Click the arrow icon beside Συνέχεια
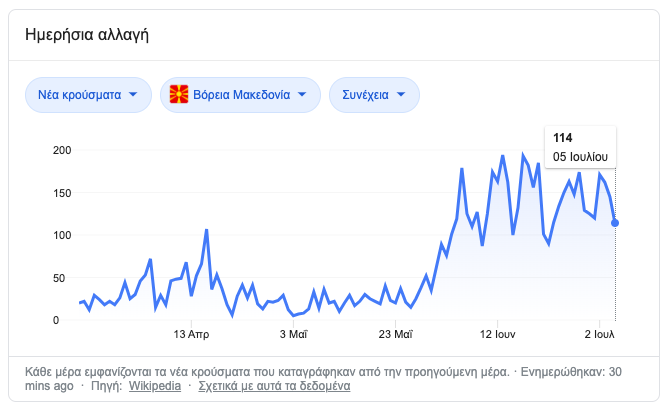Screen dimensions: 666x409 pyautogui.click(x=402, y=95)
